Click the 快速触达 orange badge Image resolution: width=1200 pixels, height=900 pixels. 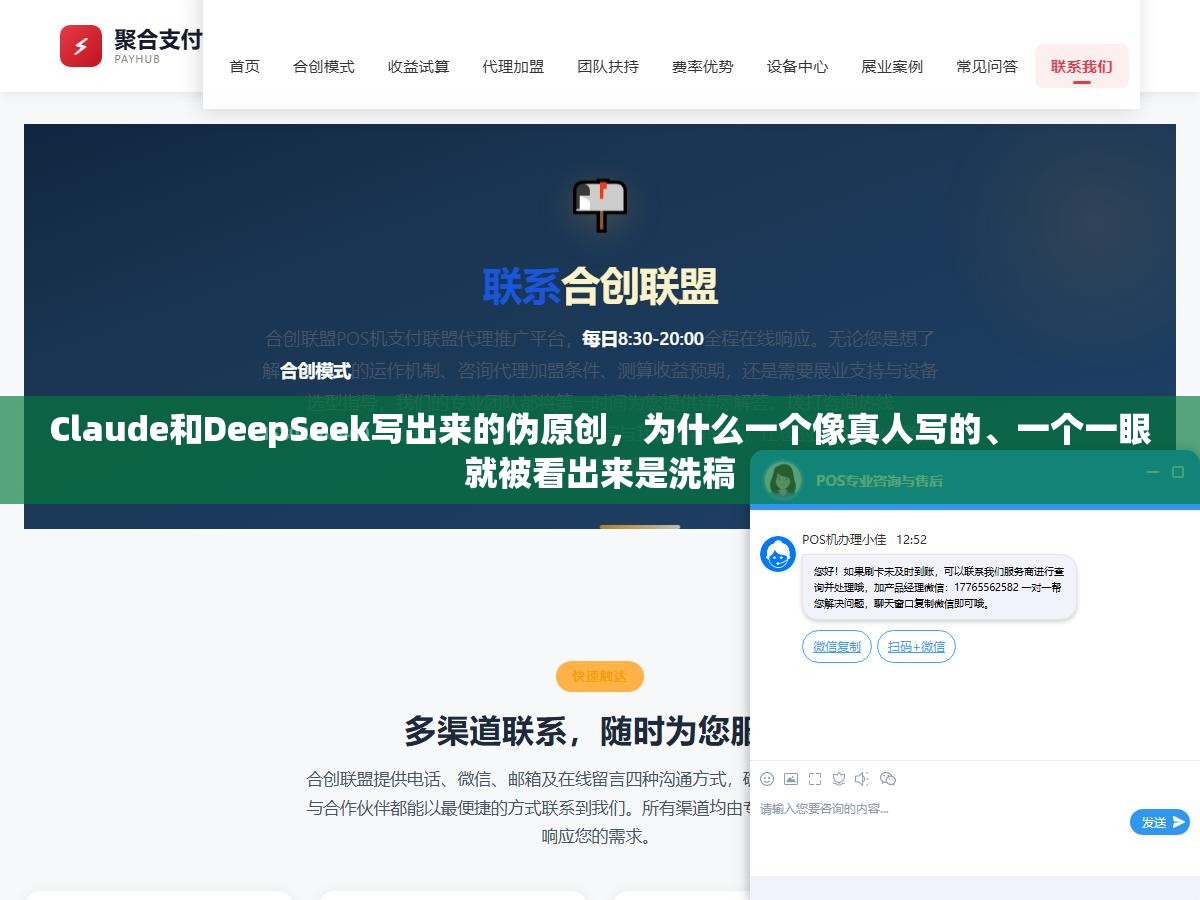[600, 677]
